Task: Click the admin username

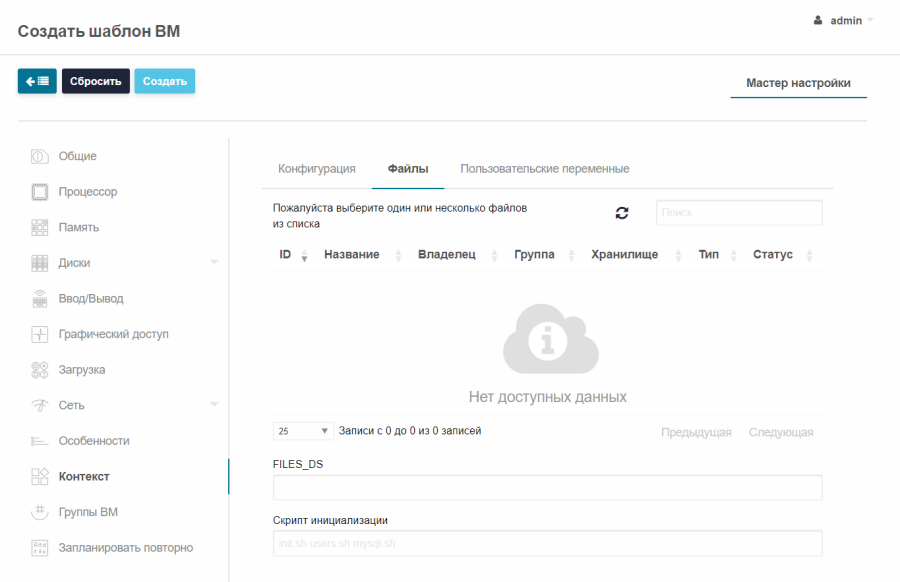Action: 846,21
